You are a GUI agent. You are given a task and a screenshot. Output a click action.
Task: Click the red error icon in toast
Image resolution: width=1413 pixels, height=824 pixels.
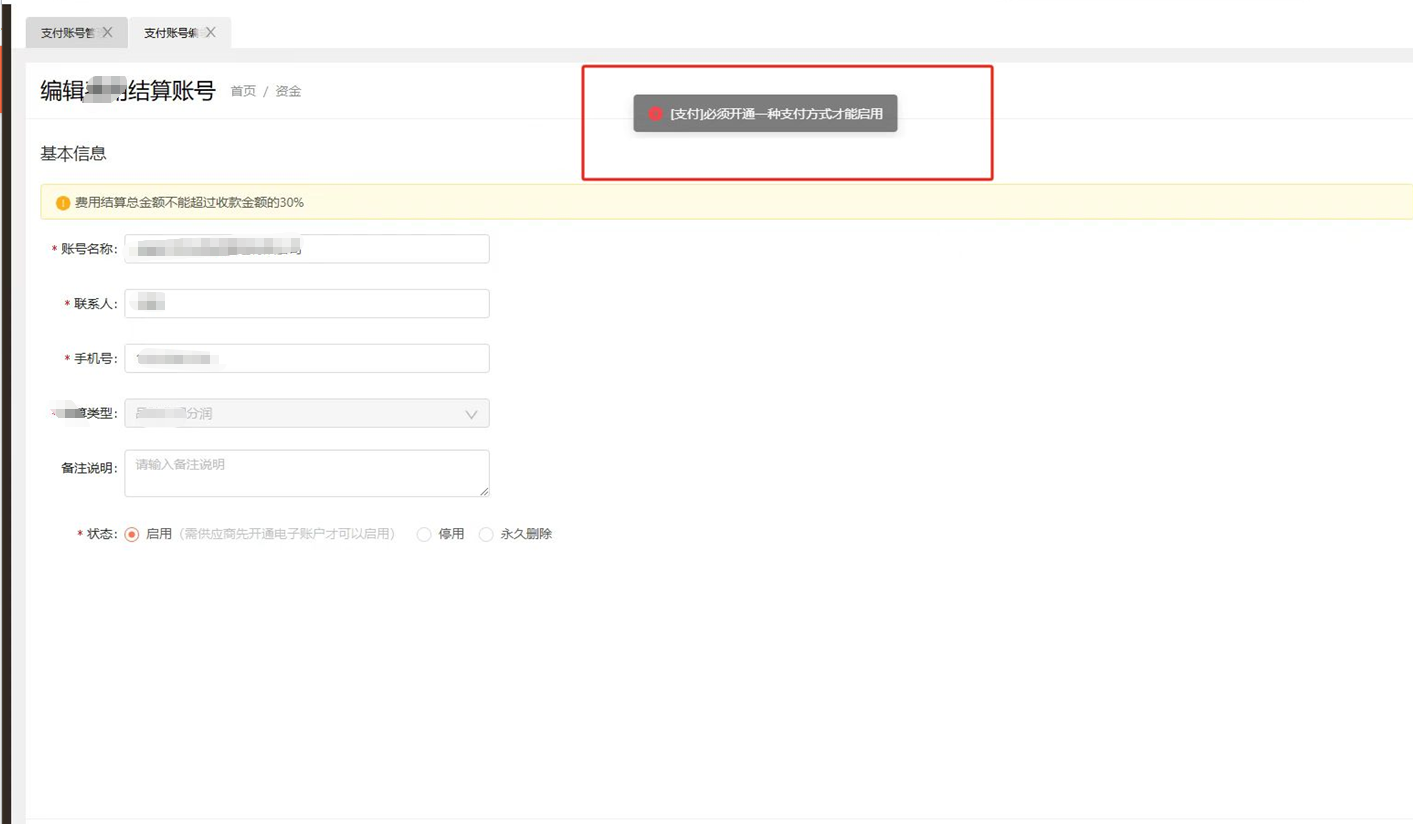[x=655, y=114]
